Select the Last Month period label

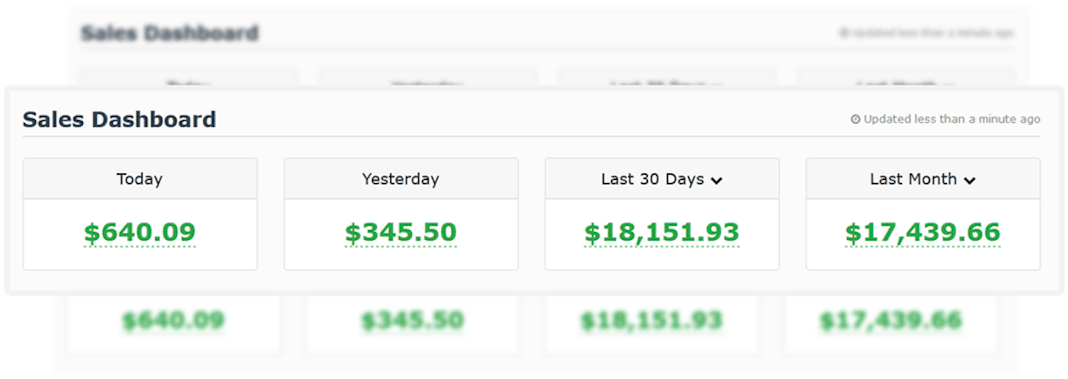point(913,179)
